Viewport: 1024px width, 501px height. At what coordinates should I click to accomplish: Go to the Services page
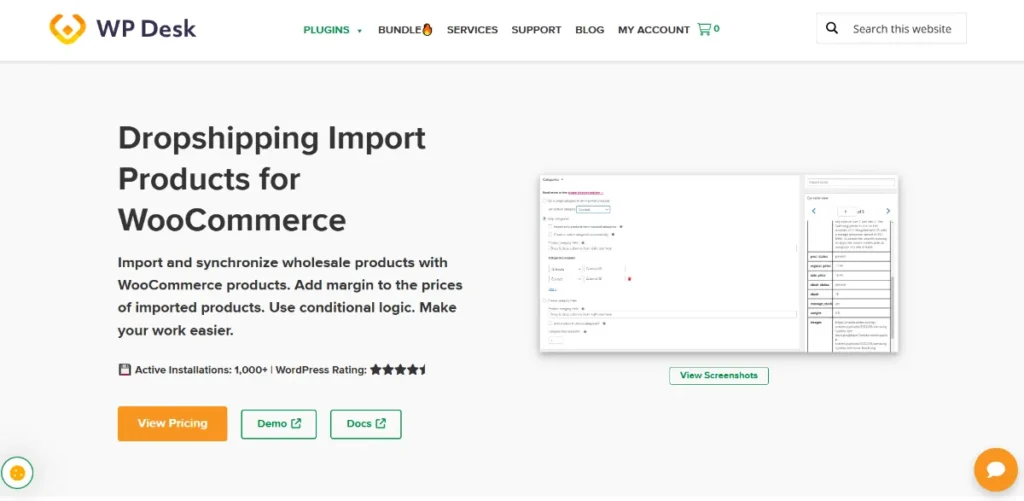point(472,30)
